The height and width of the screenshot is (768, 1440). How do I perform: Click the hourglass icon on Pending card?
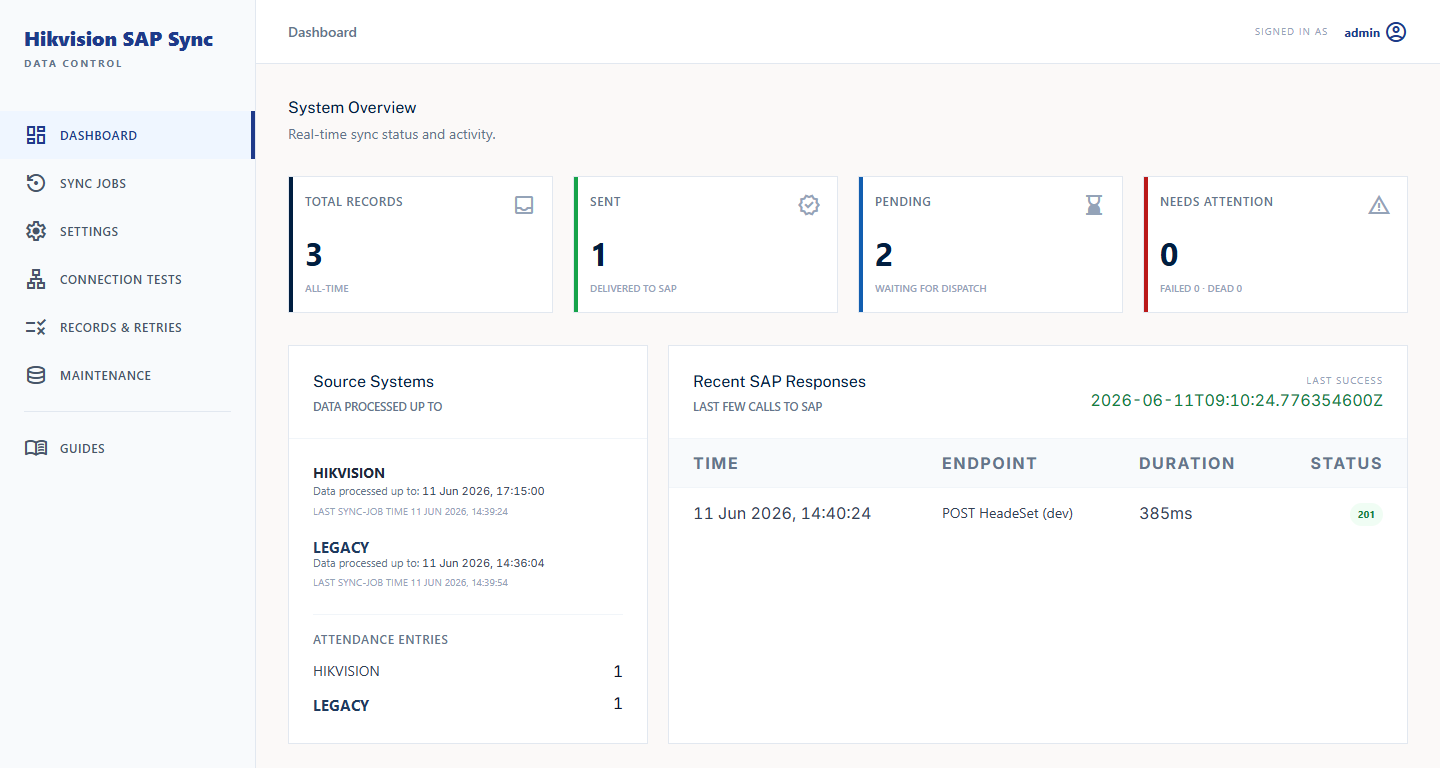coord(1094,205)
